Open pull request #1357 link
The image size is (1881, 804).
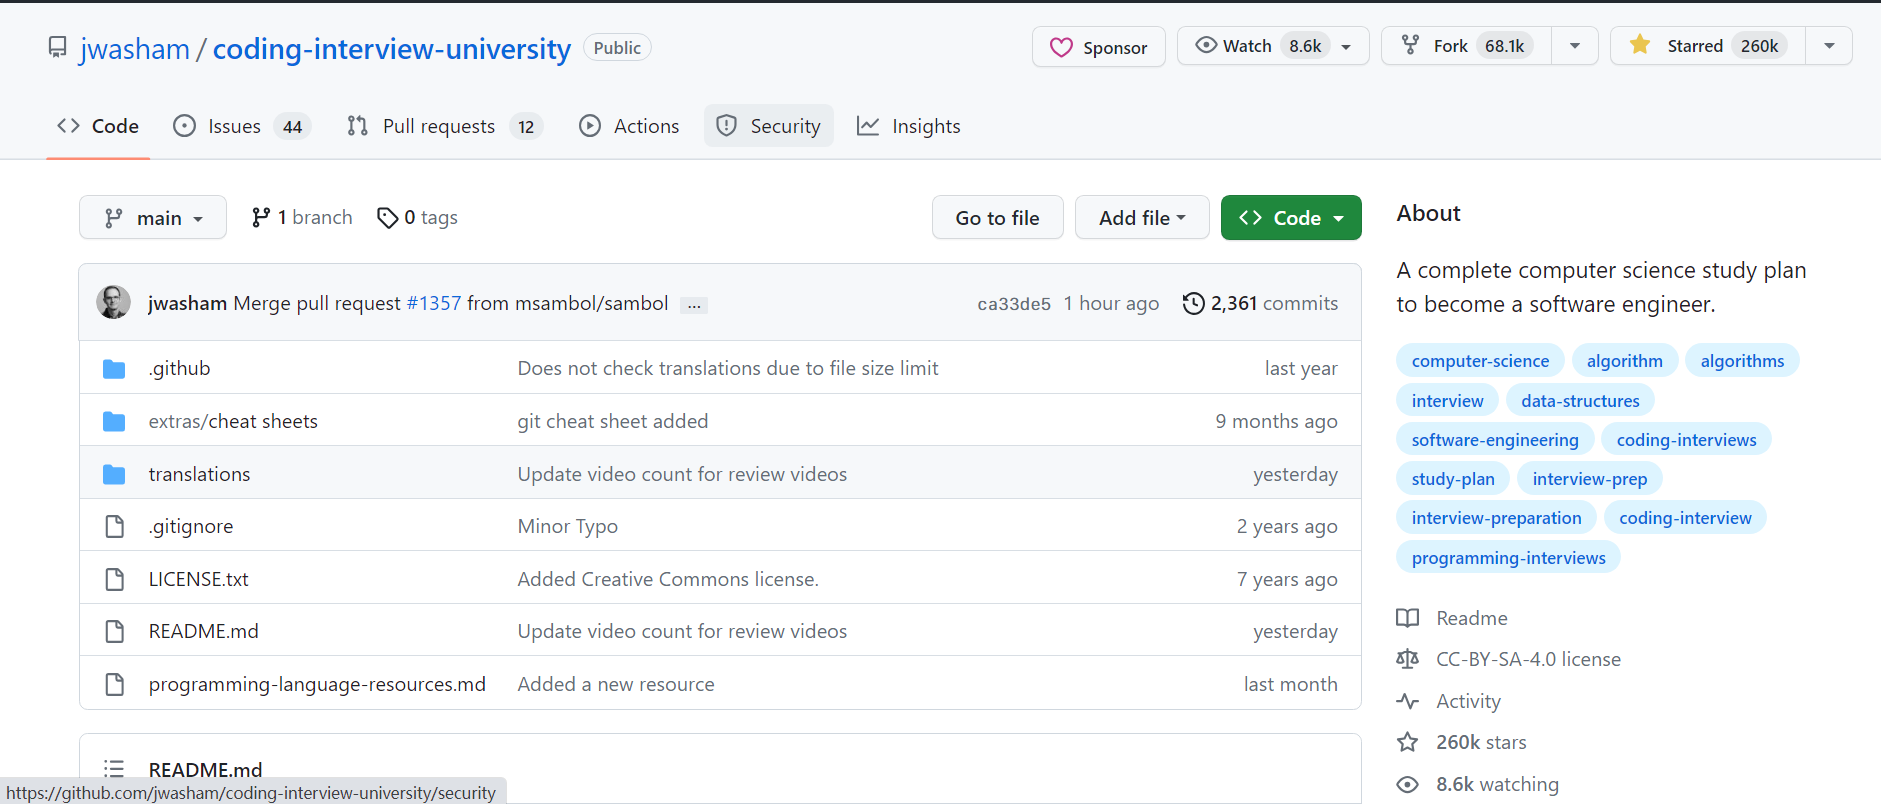pos(433,303)
